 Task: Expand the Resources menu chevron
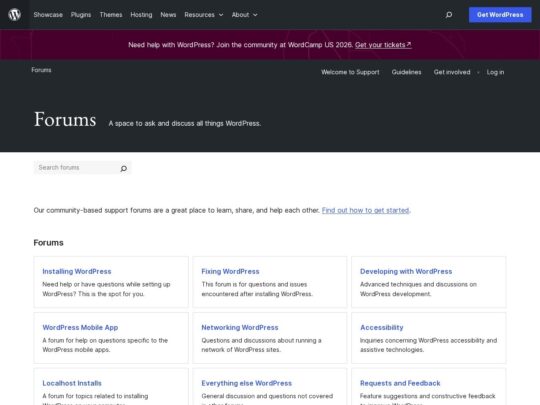[221, 15]
